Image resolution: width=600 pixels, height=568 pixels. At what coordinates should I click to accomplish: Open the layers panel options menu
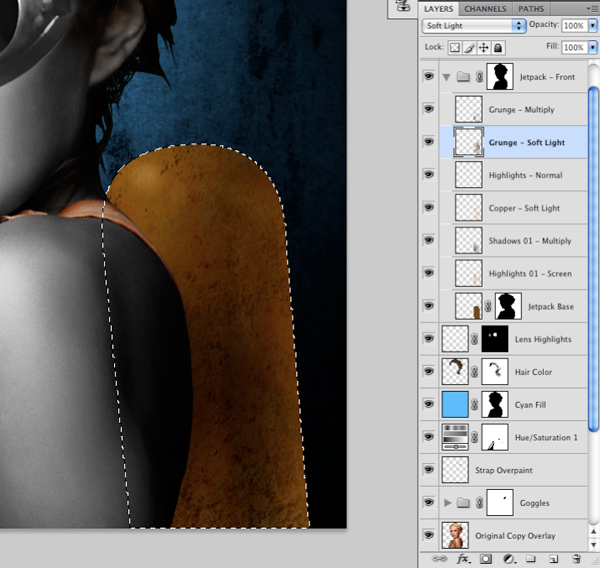coord(592,8)
